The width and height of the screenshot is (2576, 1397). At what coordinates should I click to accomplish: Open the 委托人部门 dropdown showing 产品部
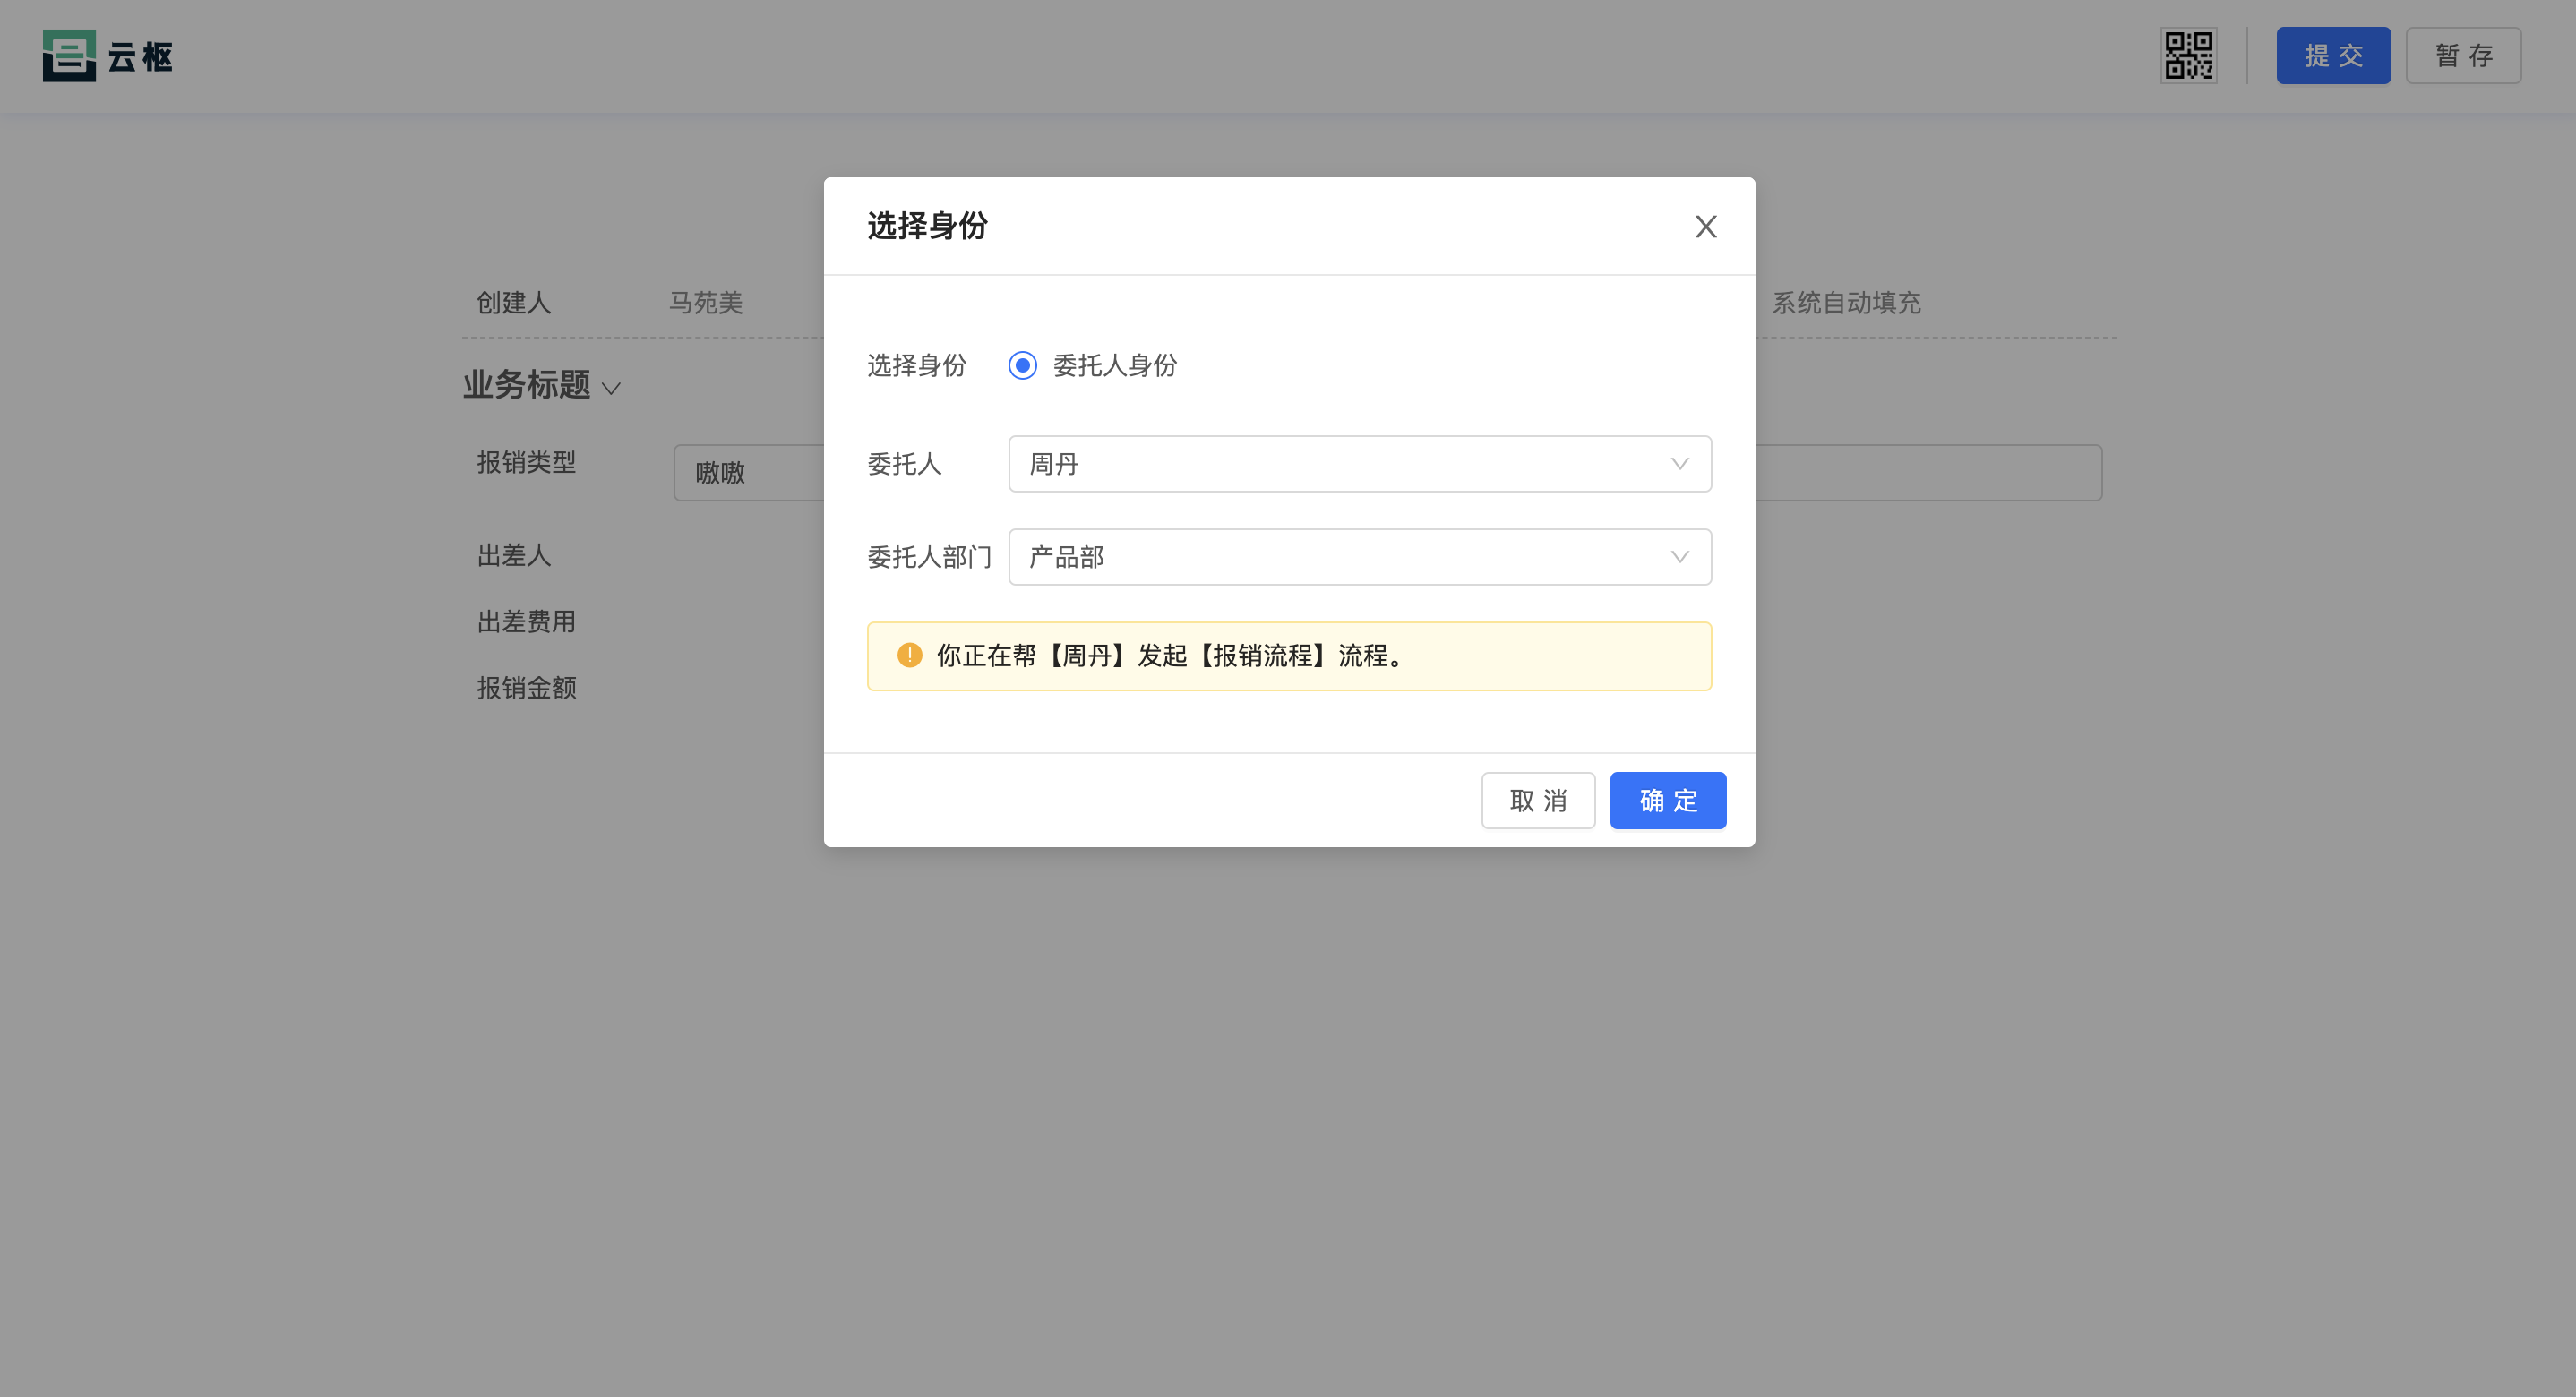point(1359,557)
